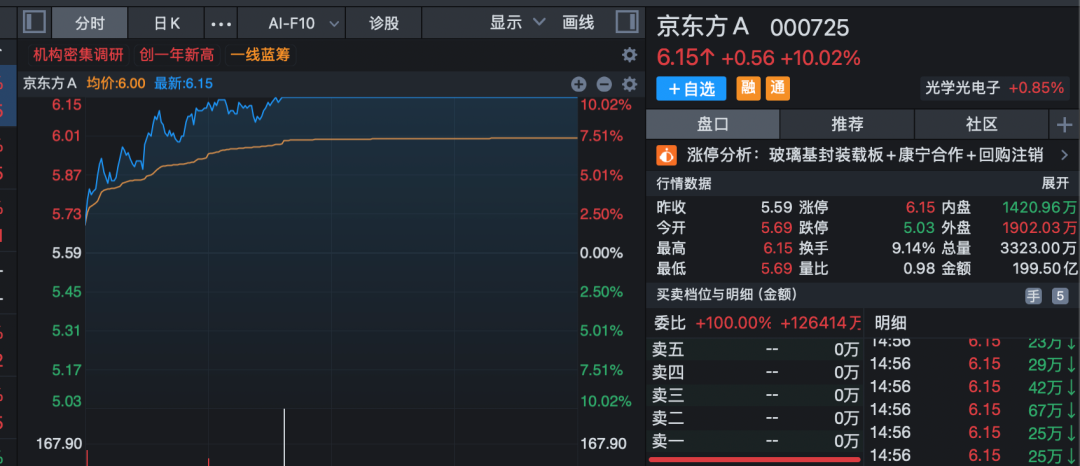Click the 涨停分析 orange icon
This screenshot has height=466, width=1080.
coord(666,155)
